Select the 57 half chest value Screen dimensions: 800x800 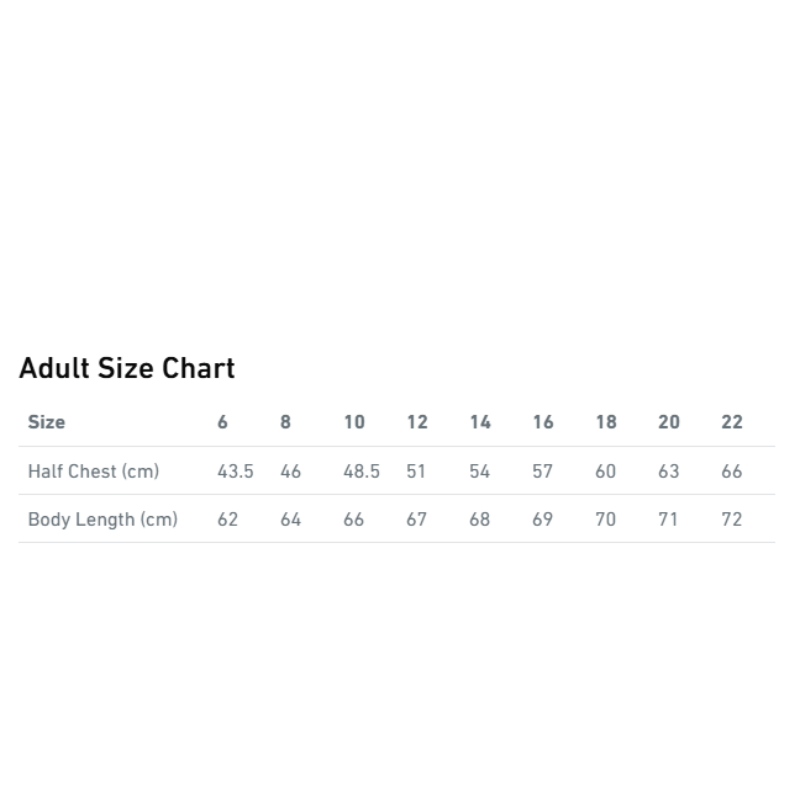point(543,471)
